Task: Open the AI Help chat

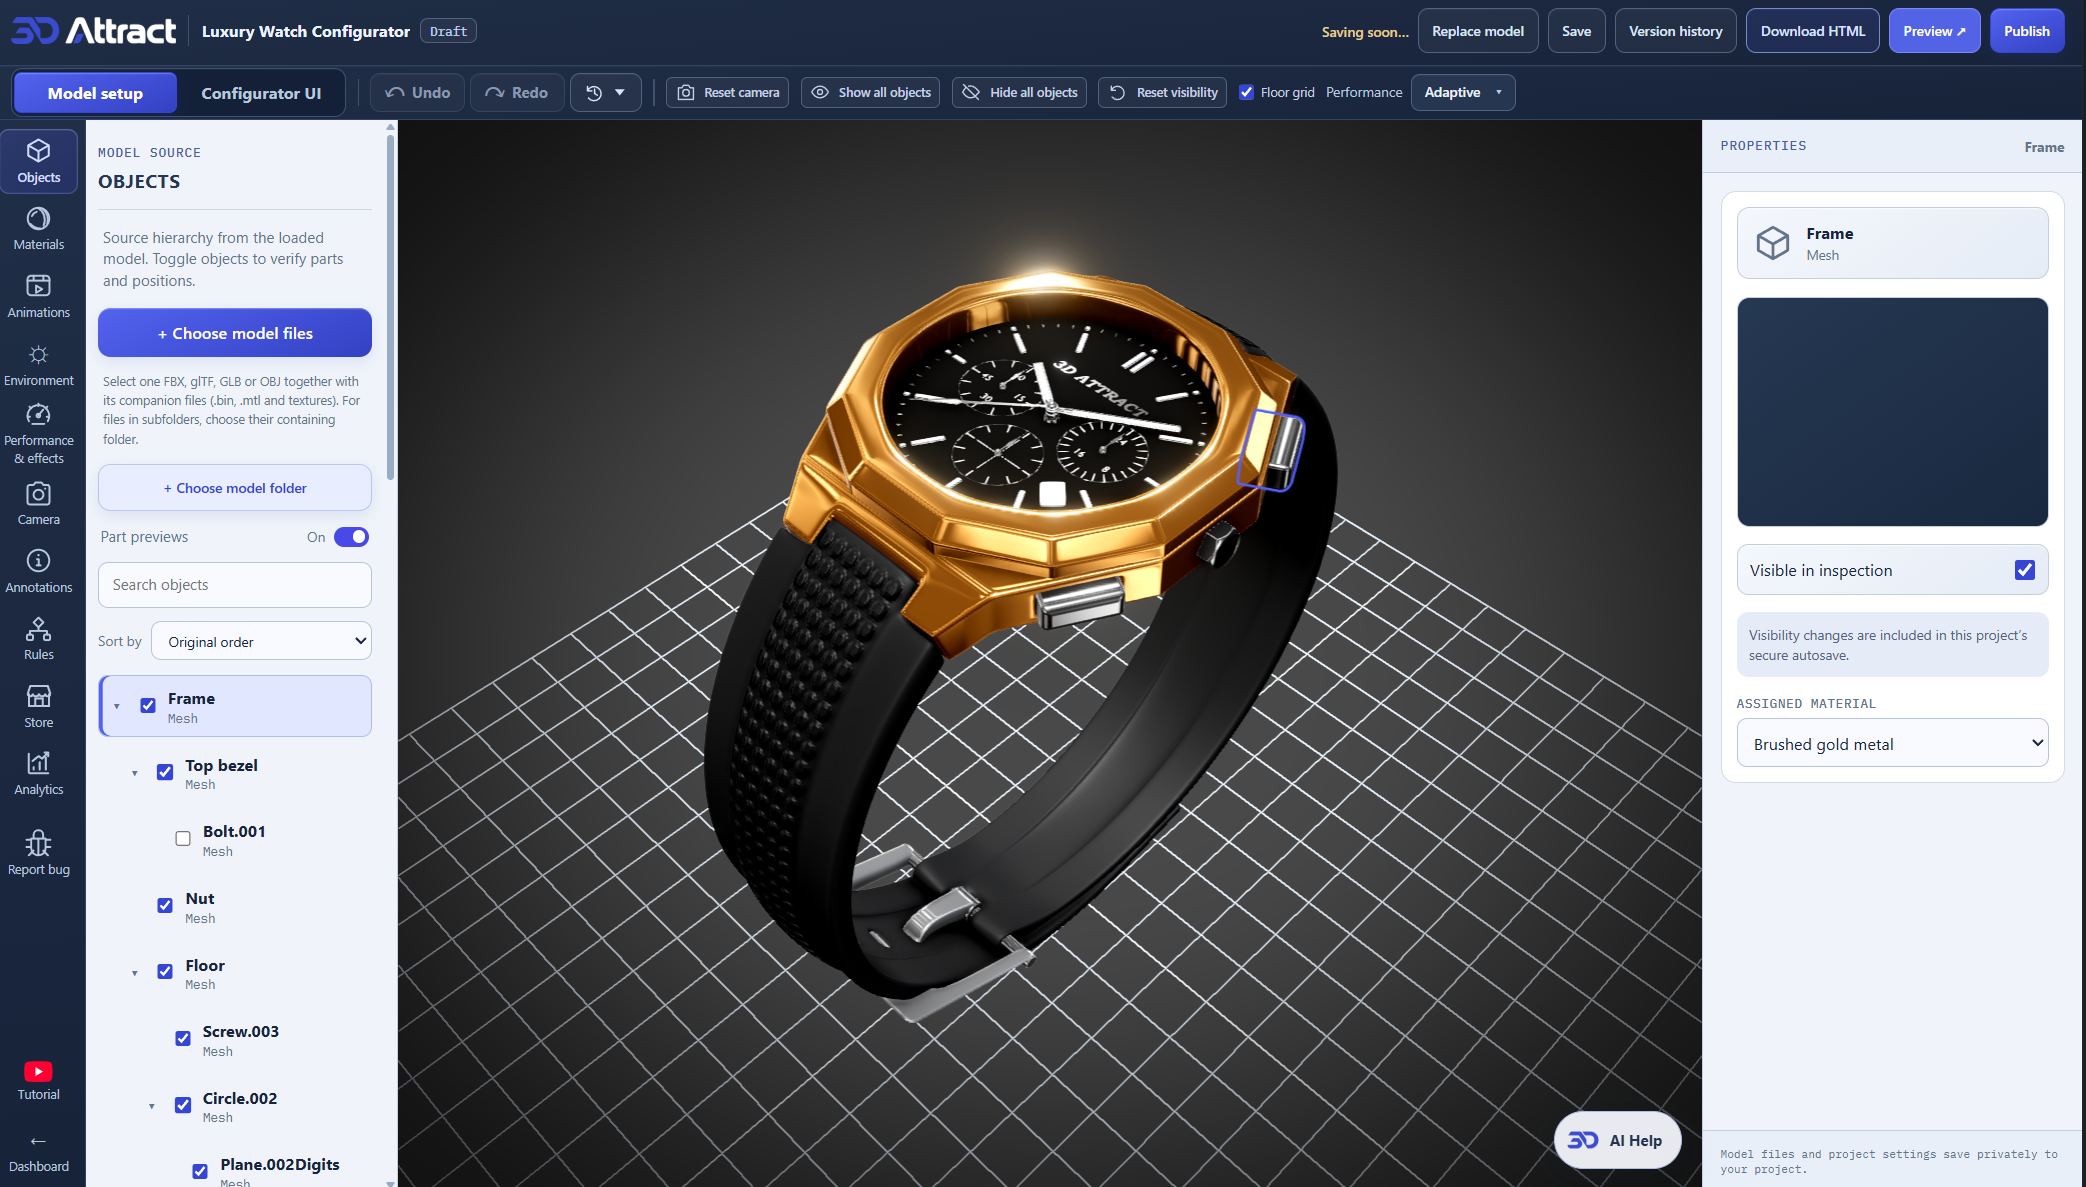Action: (1617, 1140)
